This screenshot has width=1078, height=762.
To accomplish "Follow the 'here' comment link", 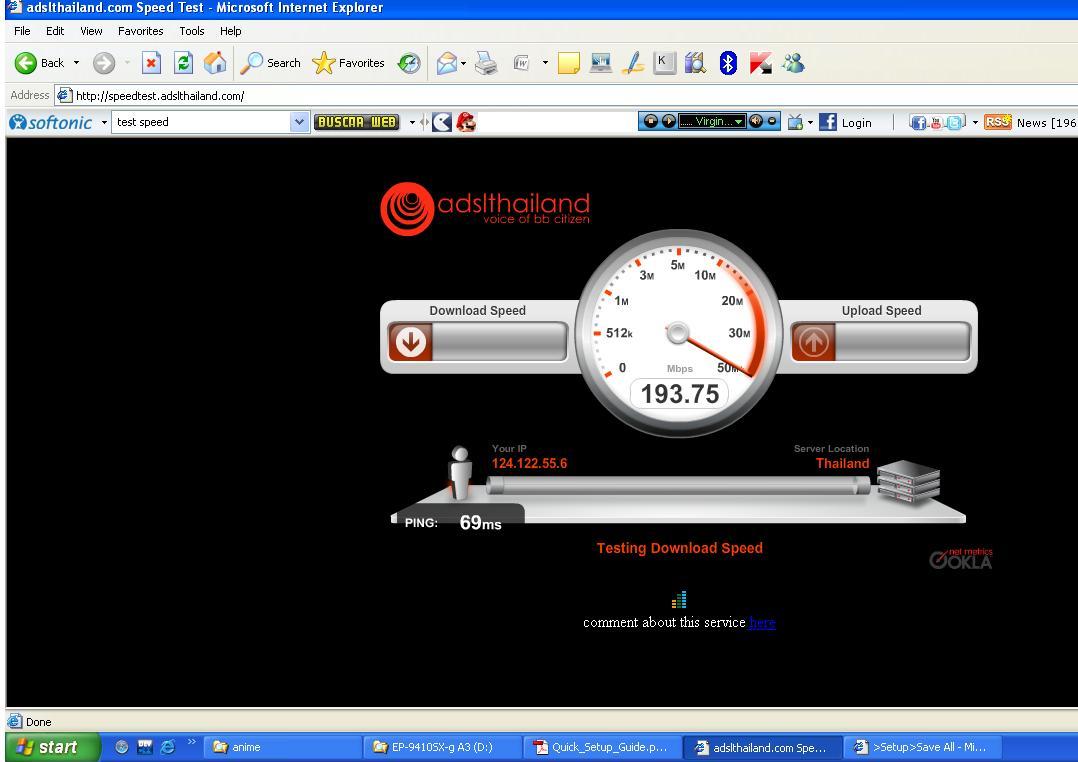I will pyautogui.click(x=762, y=623).
